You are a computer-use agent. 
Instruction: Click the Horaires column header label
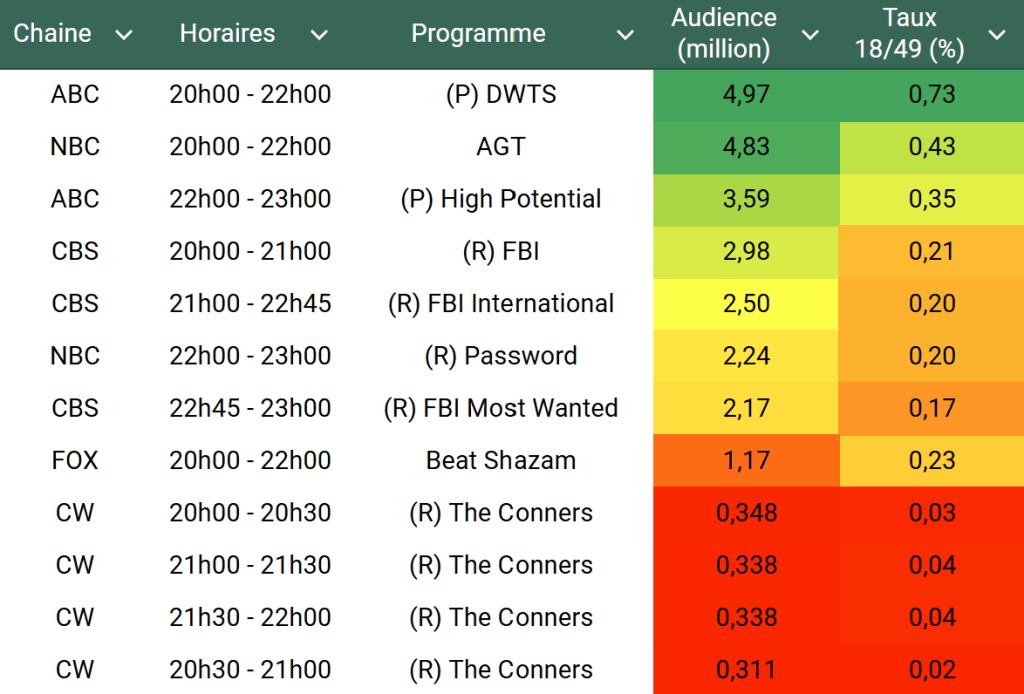(226, 34)
